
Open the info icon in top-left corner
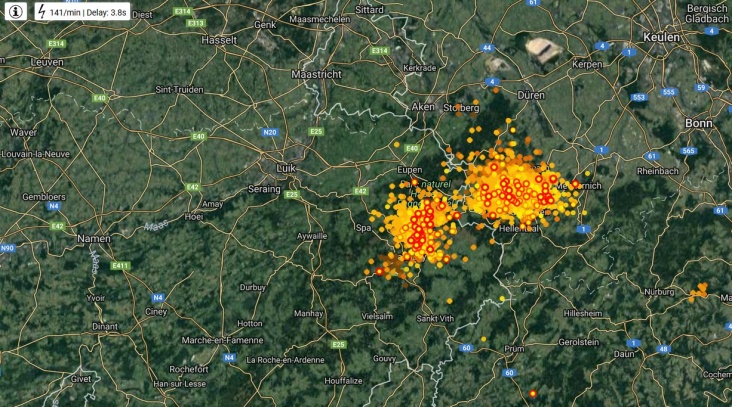tap(15, 12)
